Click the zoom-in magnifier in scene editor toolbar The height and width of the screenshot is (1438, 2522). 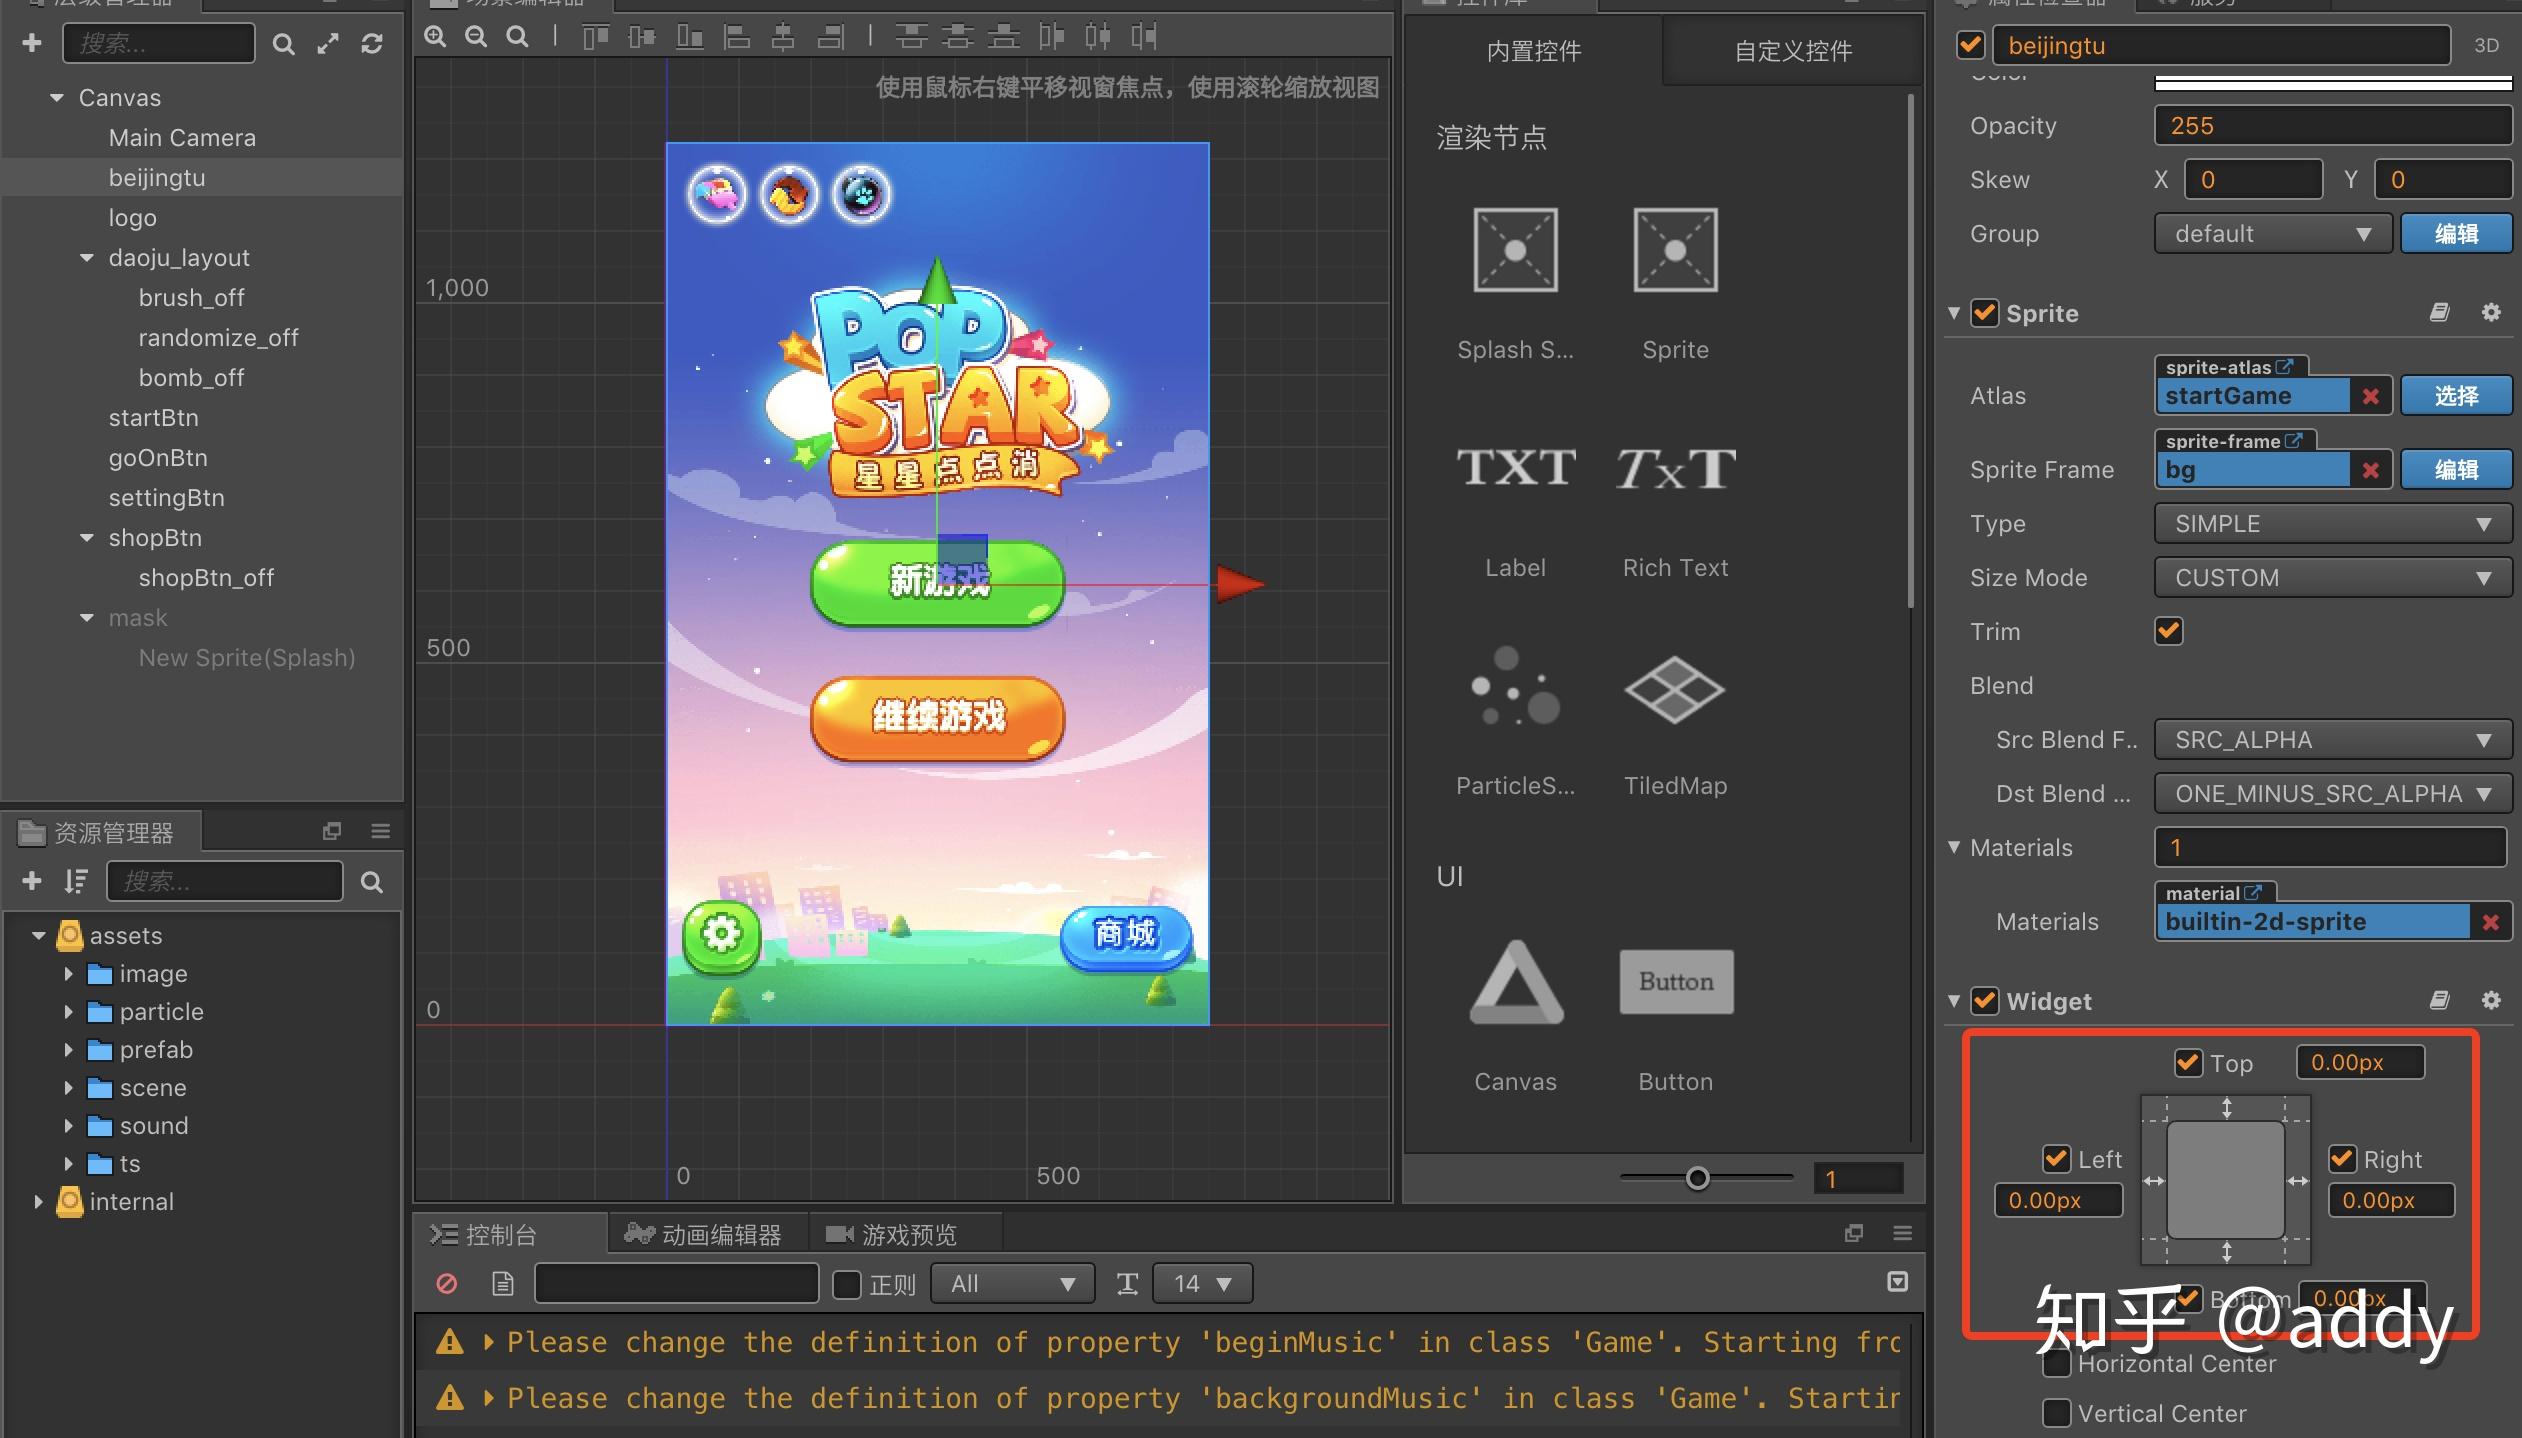[x=436, y=36]
